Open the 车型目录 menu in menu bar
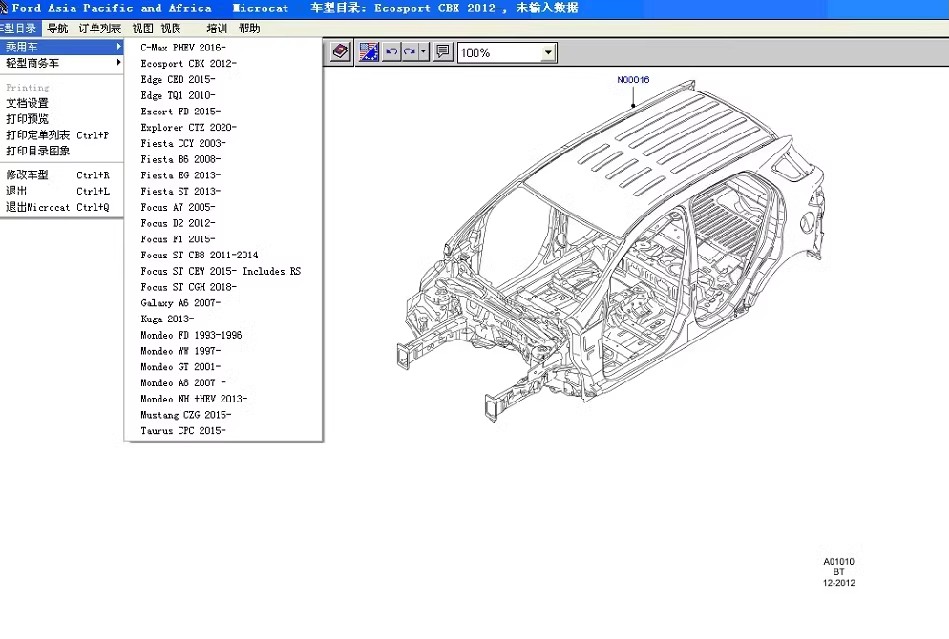Viewport: 949px width, 639px height. [19, 28]
